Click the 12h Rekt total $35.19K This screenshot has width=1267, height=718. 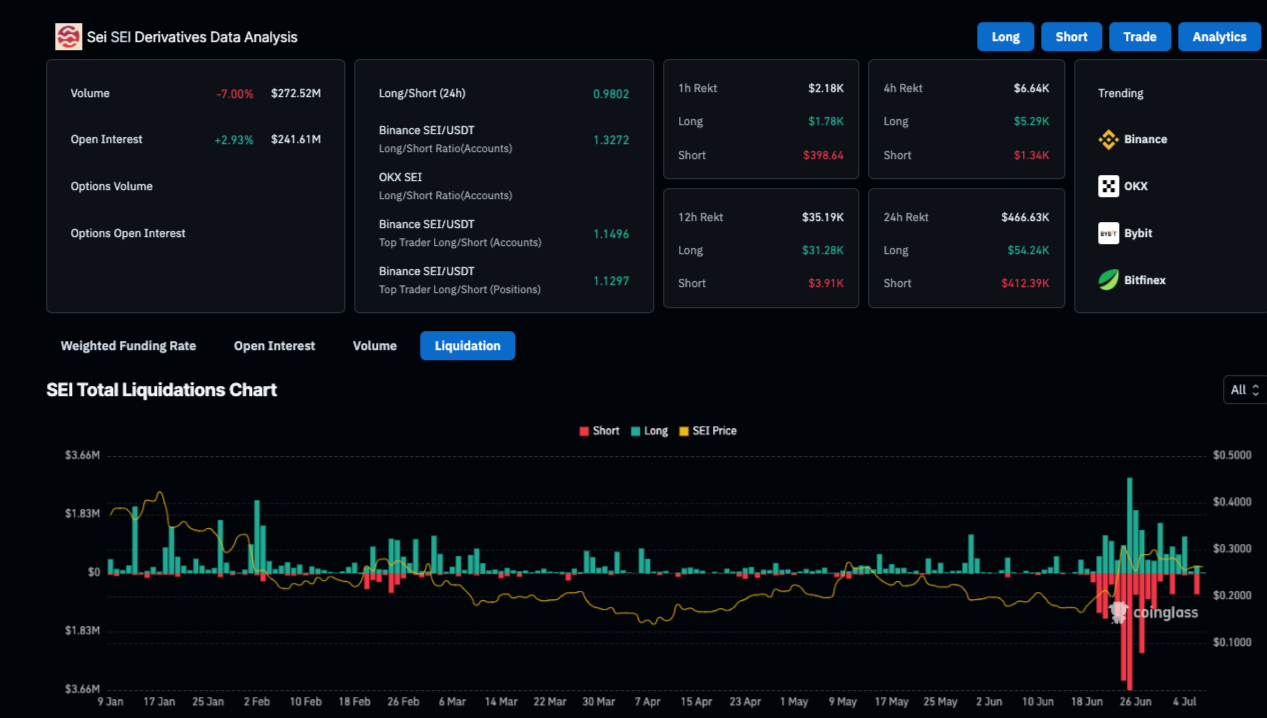pyautogui.click(x=823, y=217)
